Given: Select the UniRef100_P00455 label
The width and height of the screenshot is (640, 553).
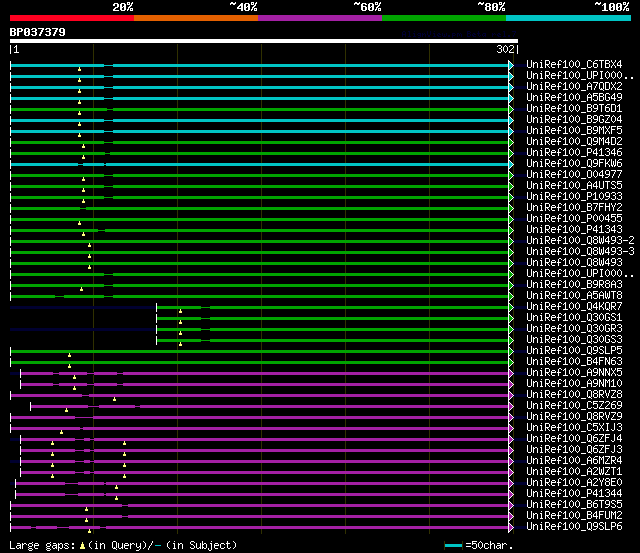Looking at the screenshot, I should pos(574,219).
